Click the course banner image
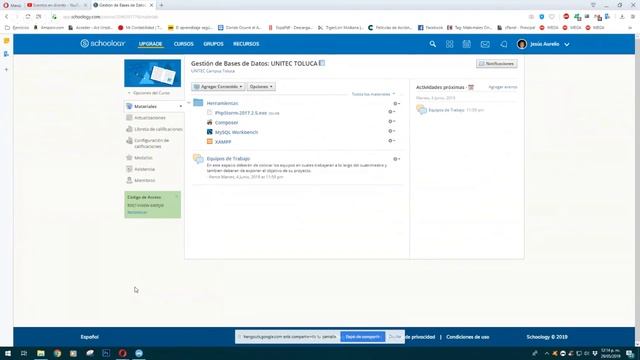The height and width of the screenshot is (360, 640). [x=153, y=73]
